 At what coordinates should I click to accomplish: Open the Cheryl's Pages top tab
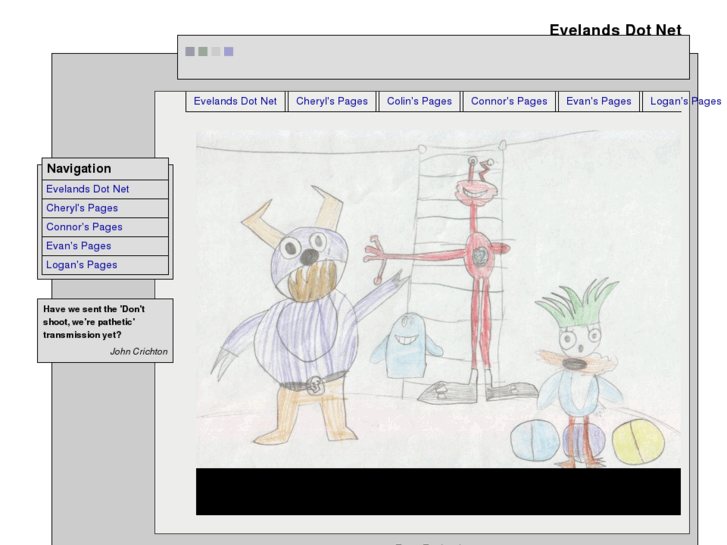coord(332,101)
